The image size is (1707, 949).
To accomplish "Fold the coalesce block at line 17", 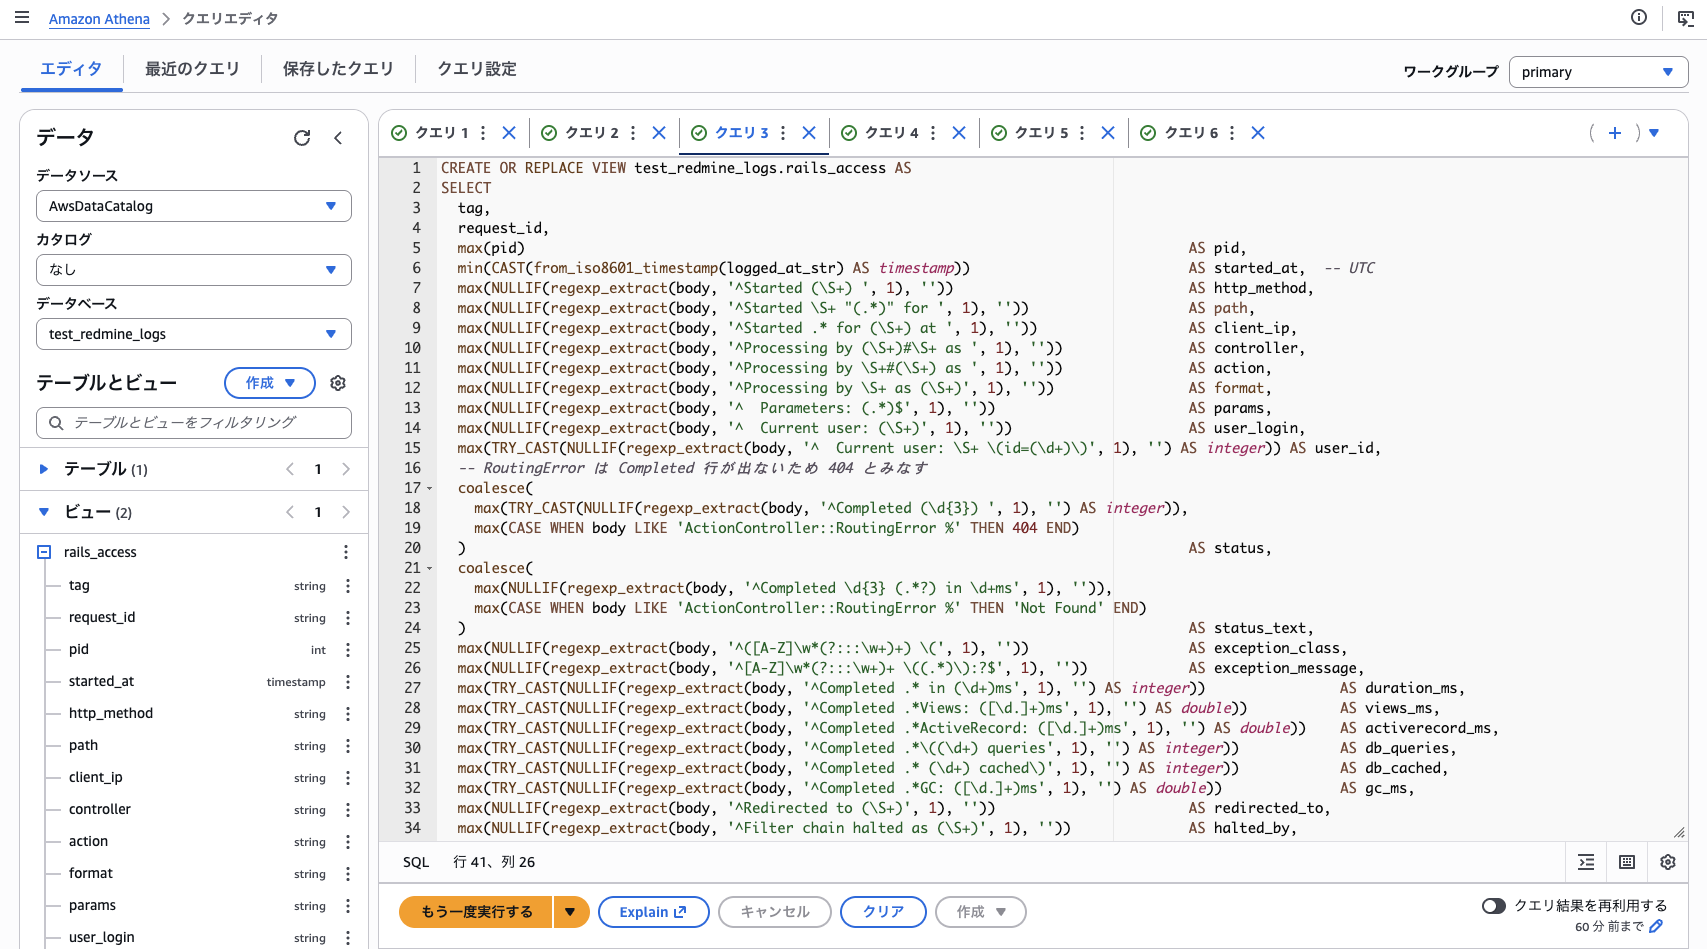I will coord(430,489).
